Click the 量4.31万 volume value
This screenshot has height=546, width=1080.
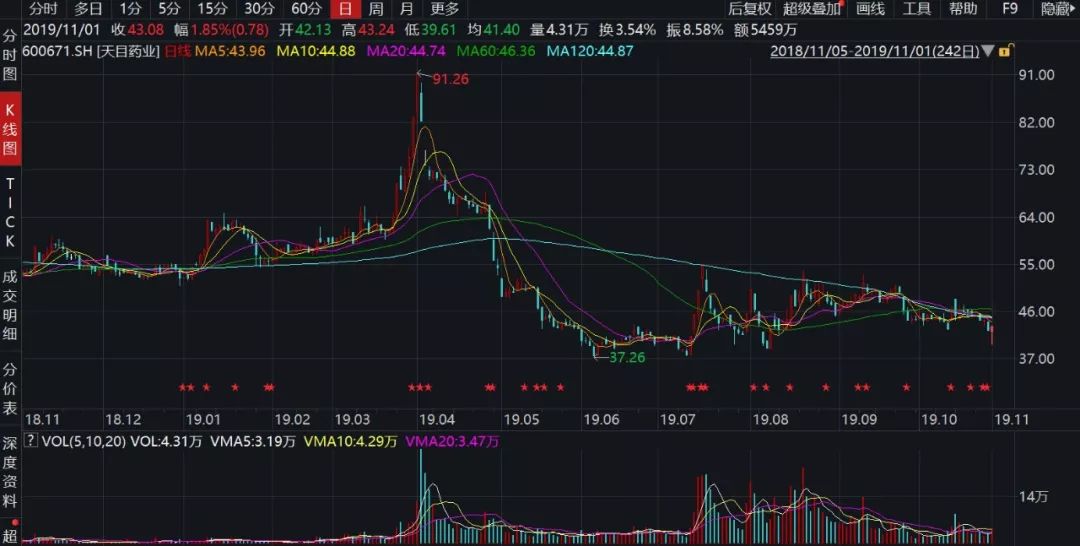559,30
